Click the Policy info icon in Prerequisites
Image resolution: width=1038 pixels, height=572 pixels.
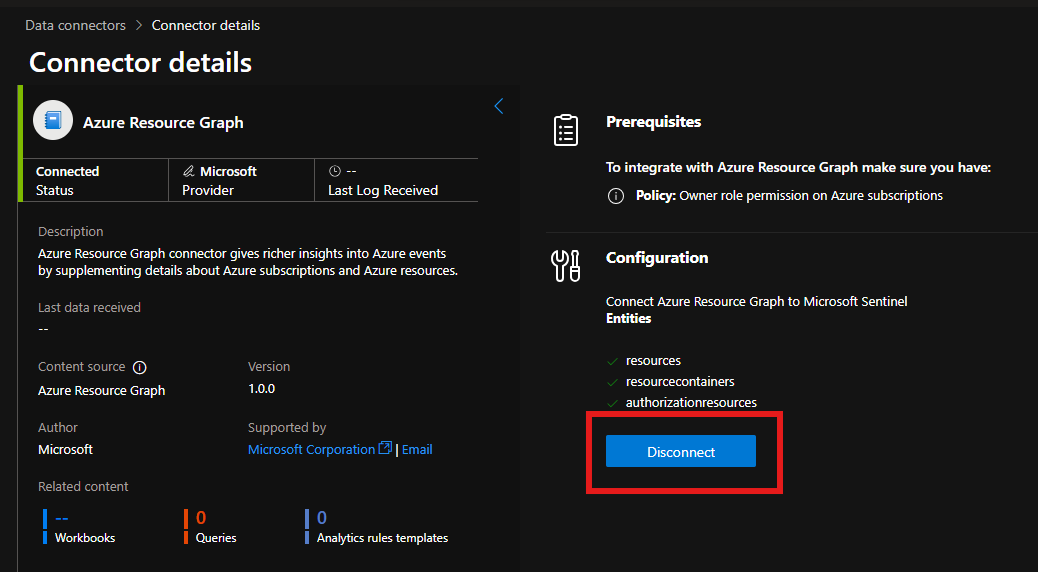click(x=616, y=196)
